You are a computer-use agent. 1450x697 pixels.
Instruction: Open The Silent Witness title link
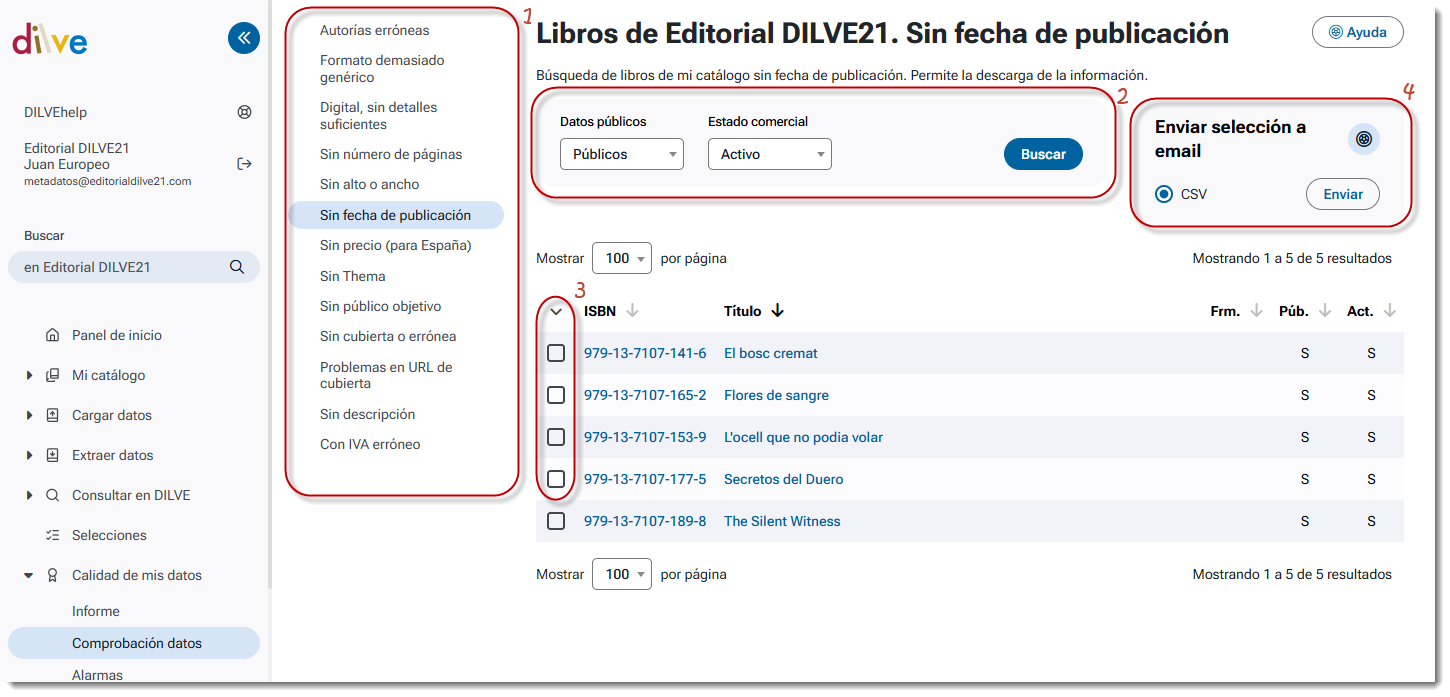click(x=782, y=521)
